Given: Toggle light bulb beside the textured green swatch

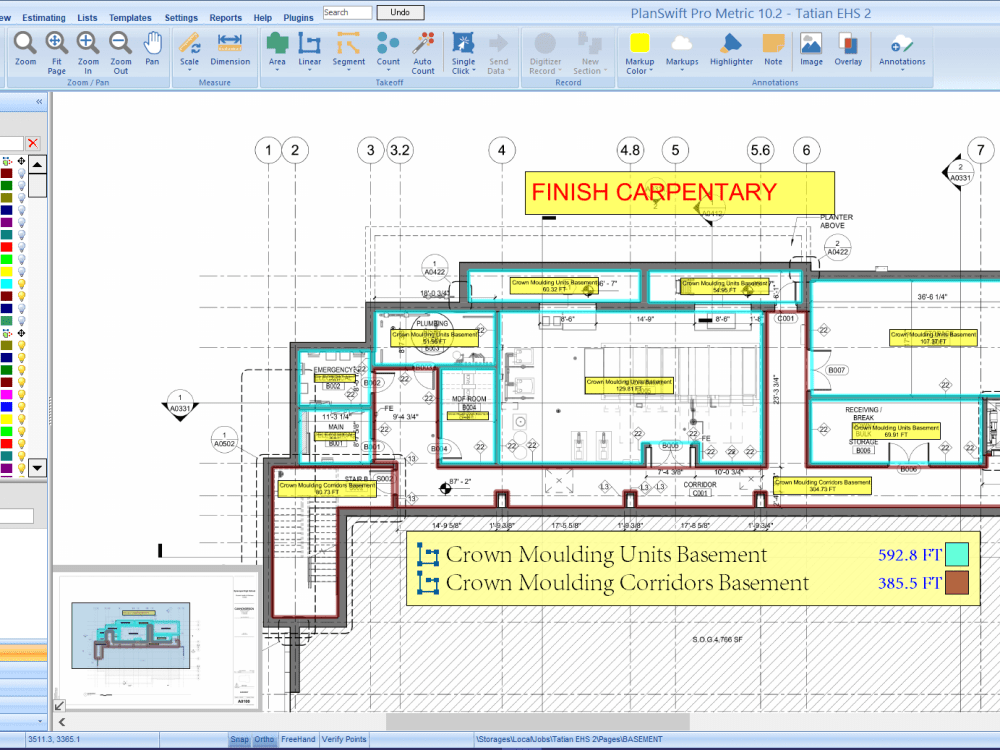Looking at the screenshot, I should click(22, 321).
